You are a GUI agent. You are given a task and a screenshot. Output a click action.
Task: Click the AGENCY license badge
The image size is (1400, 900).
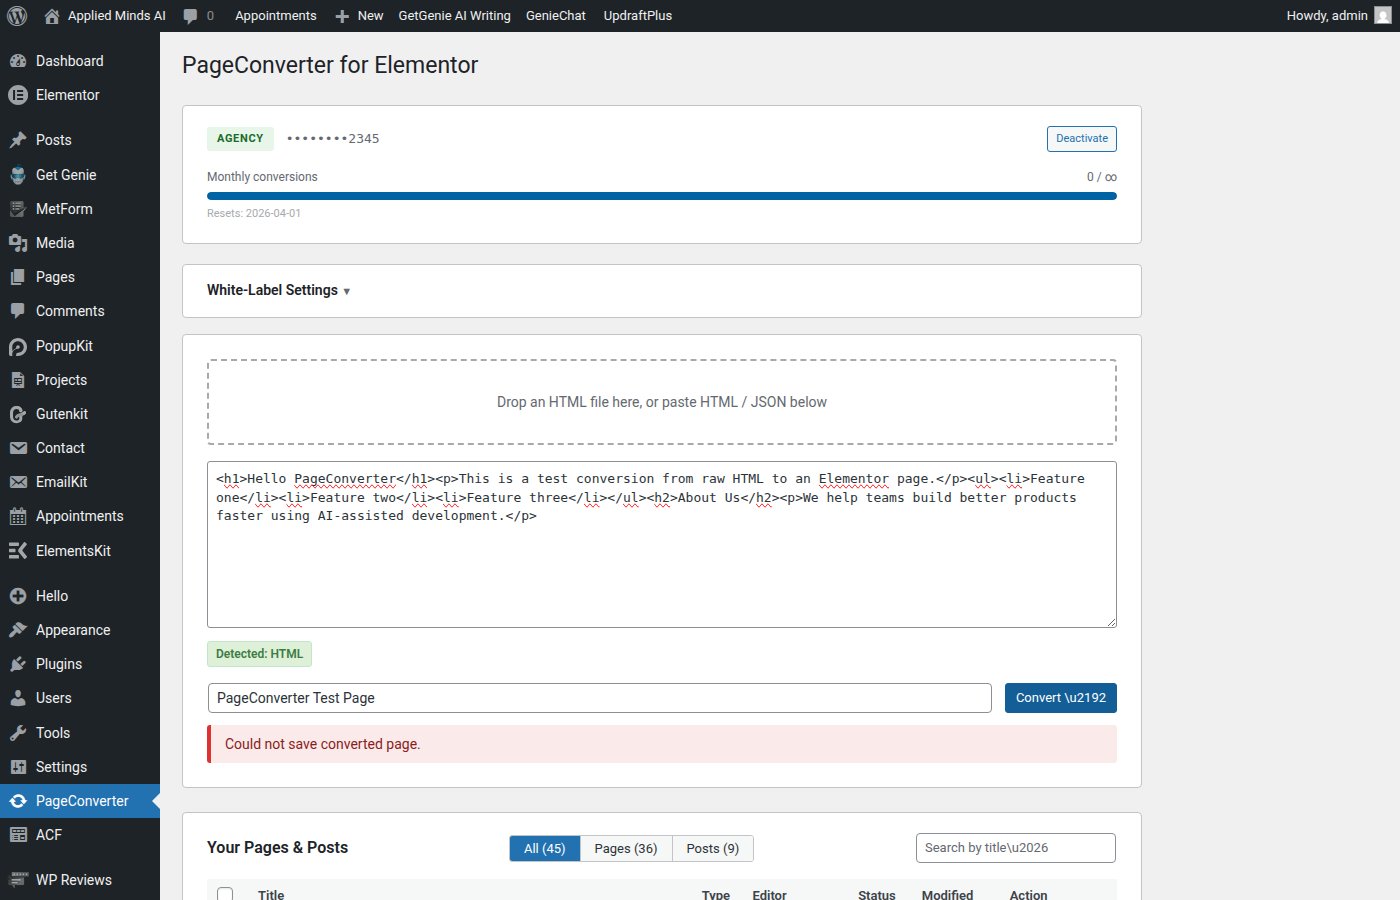[240, 139]
